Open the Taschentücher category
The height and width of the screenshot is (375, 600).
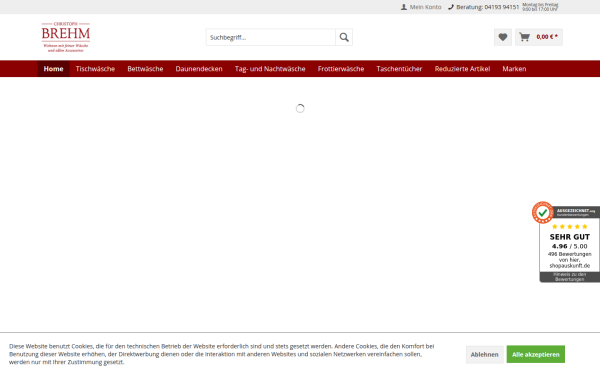click(x=399, y=69)
